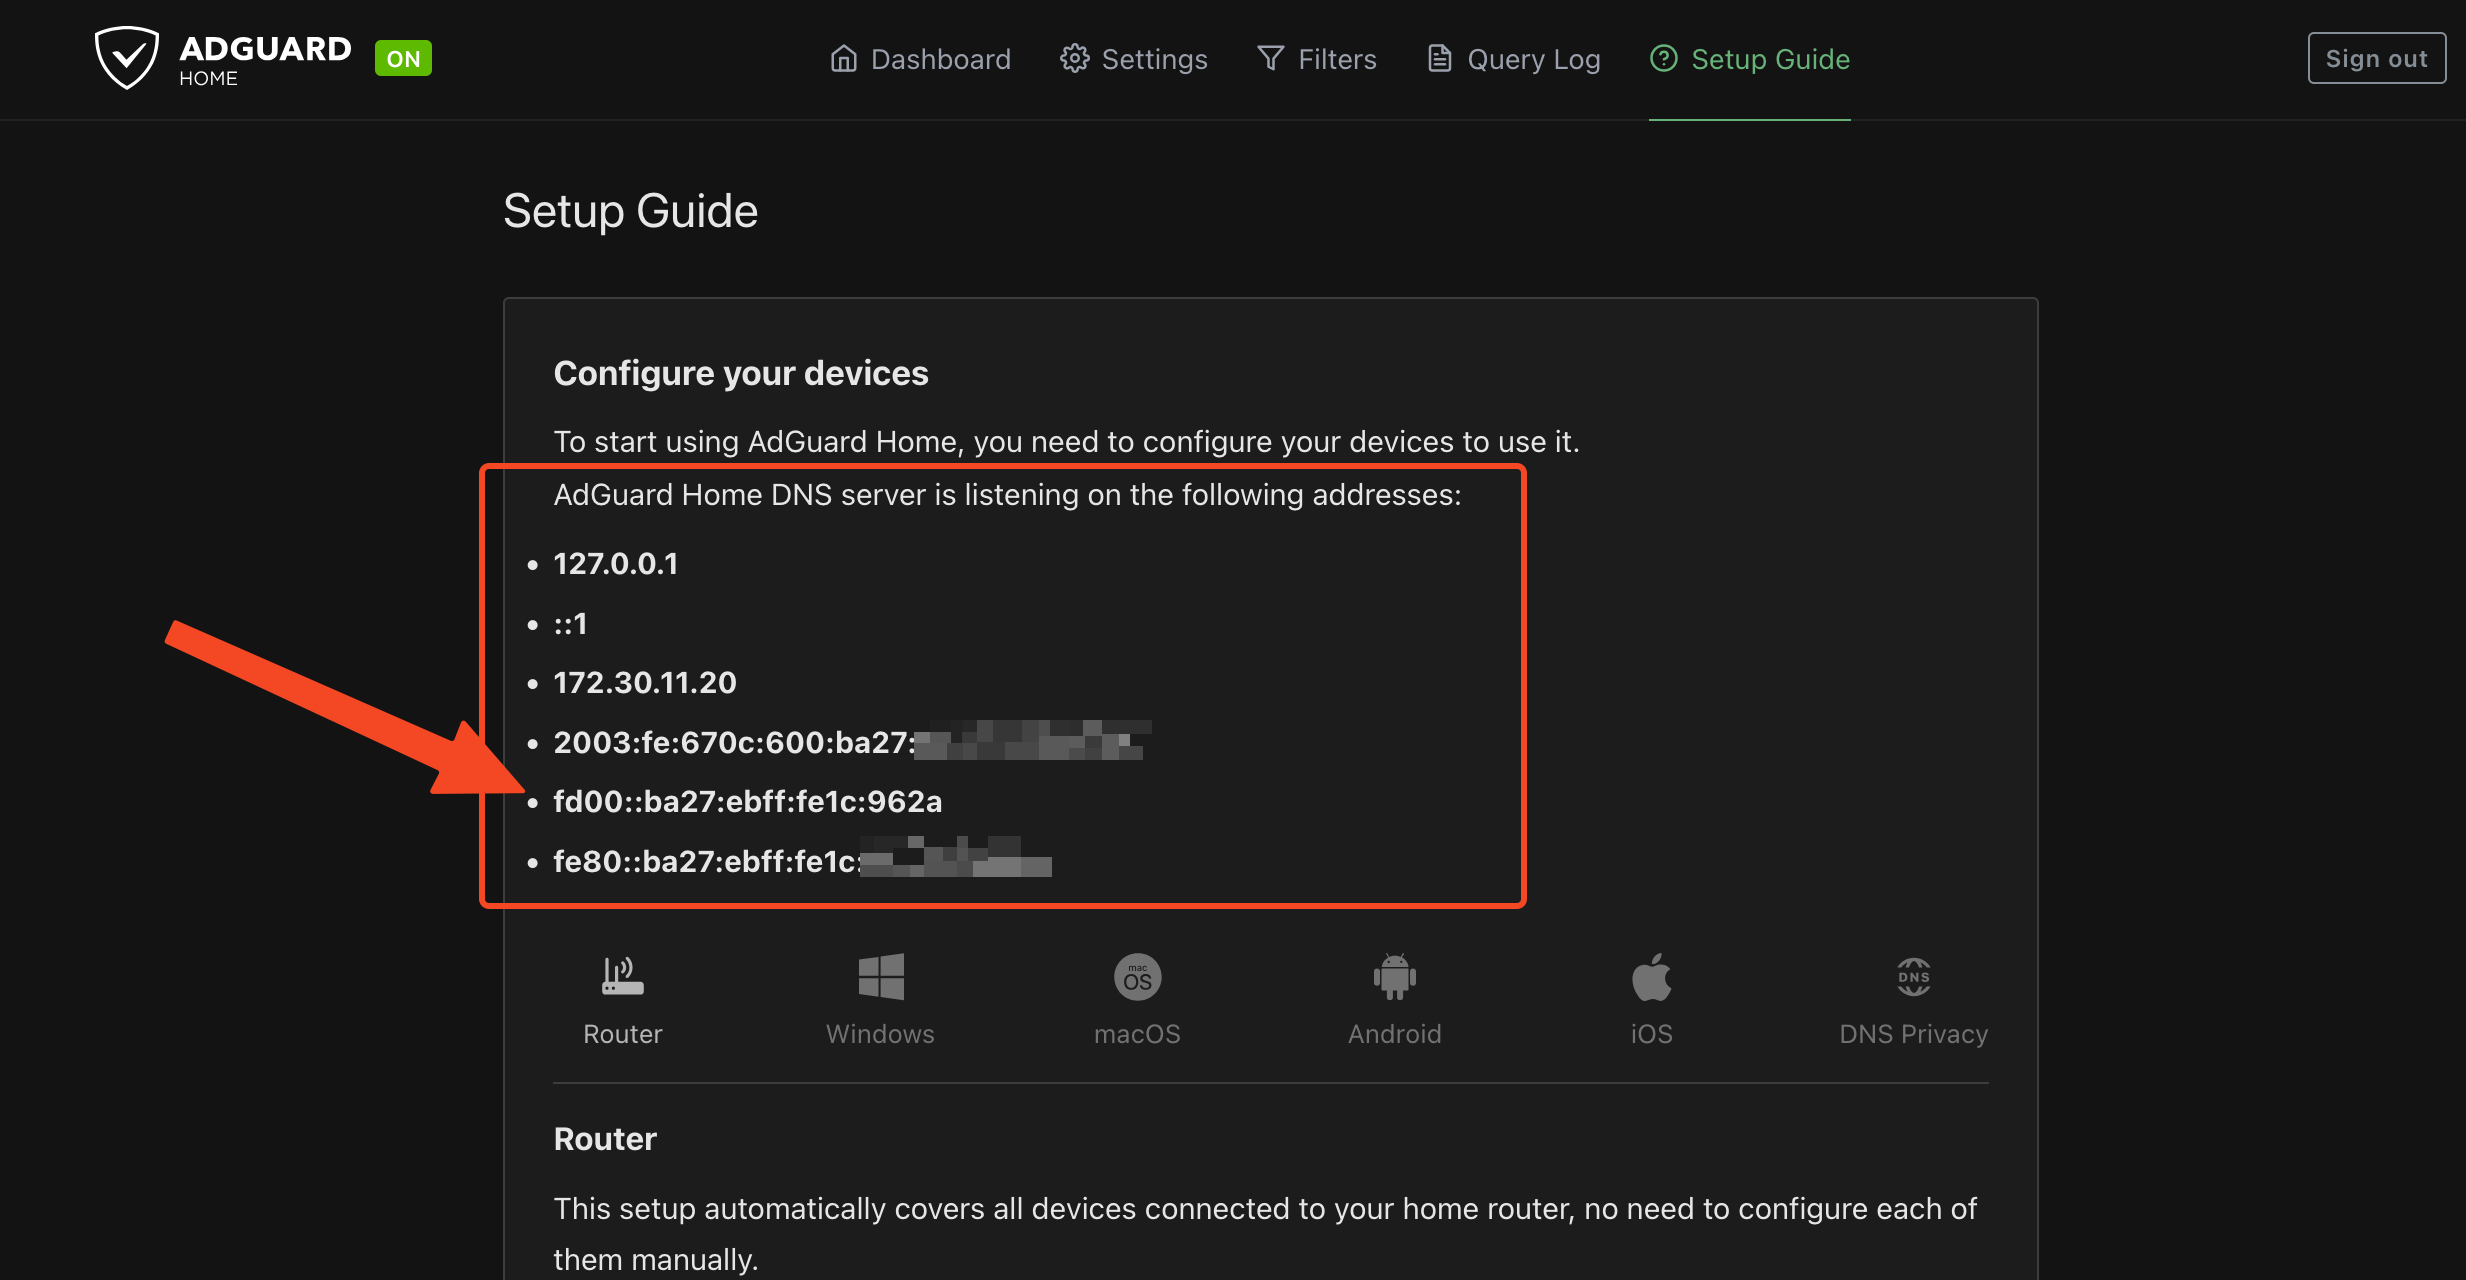Click the AdGuard shield logo
The height and width of the screenshot is (1280, 2466).
click(126, 58)
